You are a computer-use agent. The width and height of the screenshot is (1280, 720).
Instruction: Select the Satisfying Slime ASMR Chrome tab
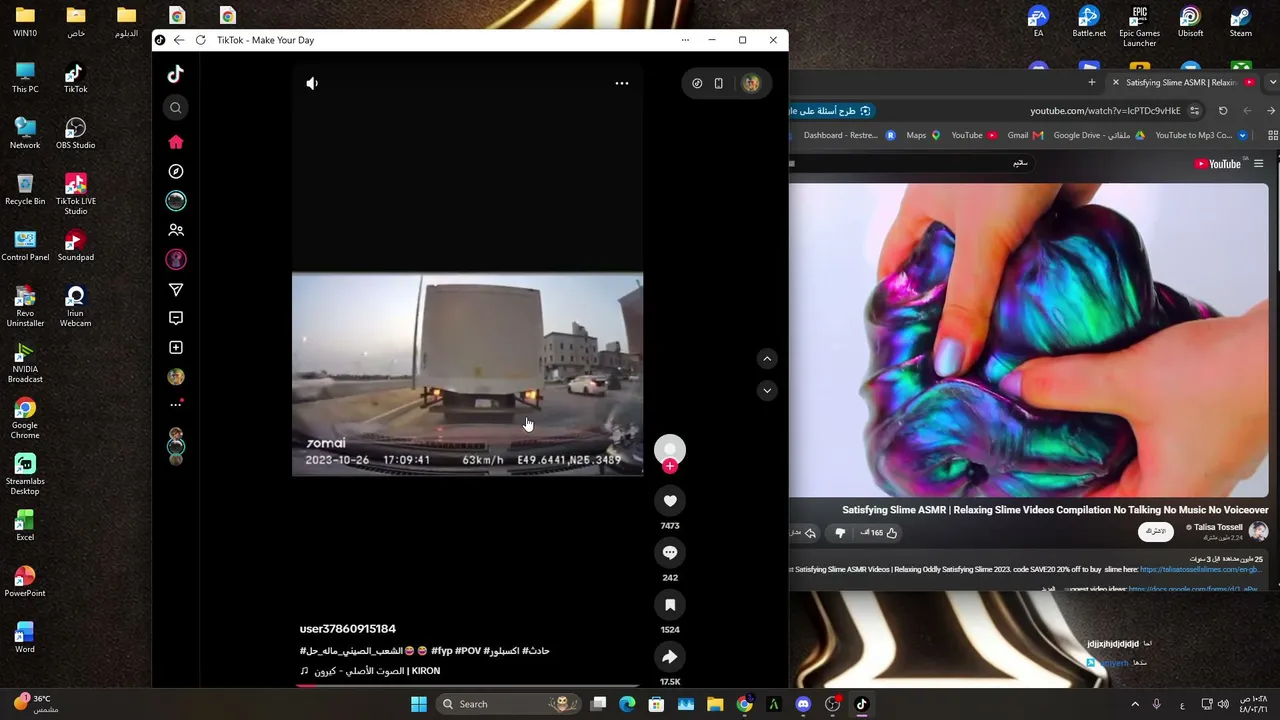(1184, 82)
